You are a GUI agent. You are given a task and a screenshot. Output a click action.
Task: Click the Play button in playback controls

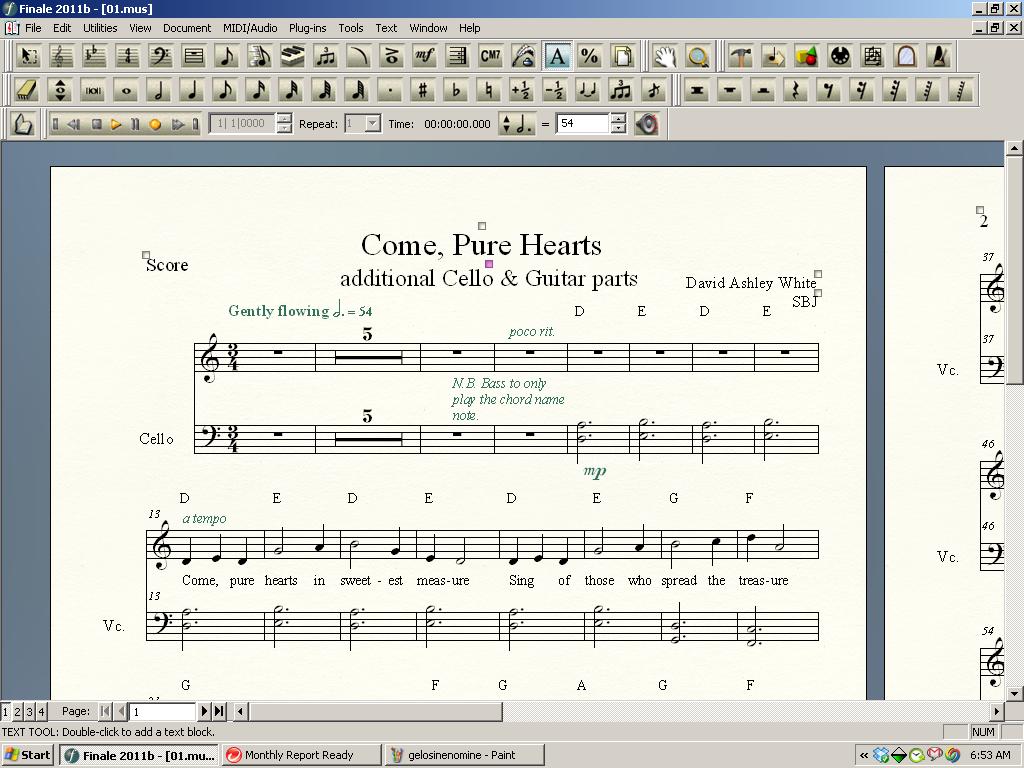click(x=116, y=124)
